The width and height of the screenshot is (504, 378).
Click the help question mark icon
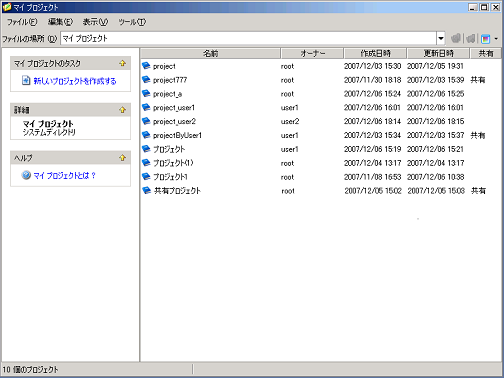pos(26,175)
